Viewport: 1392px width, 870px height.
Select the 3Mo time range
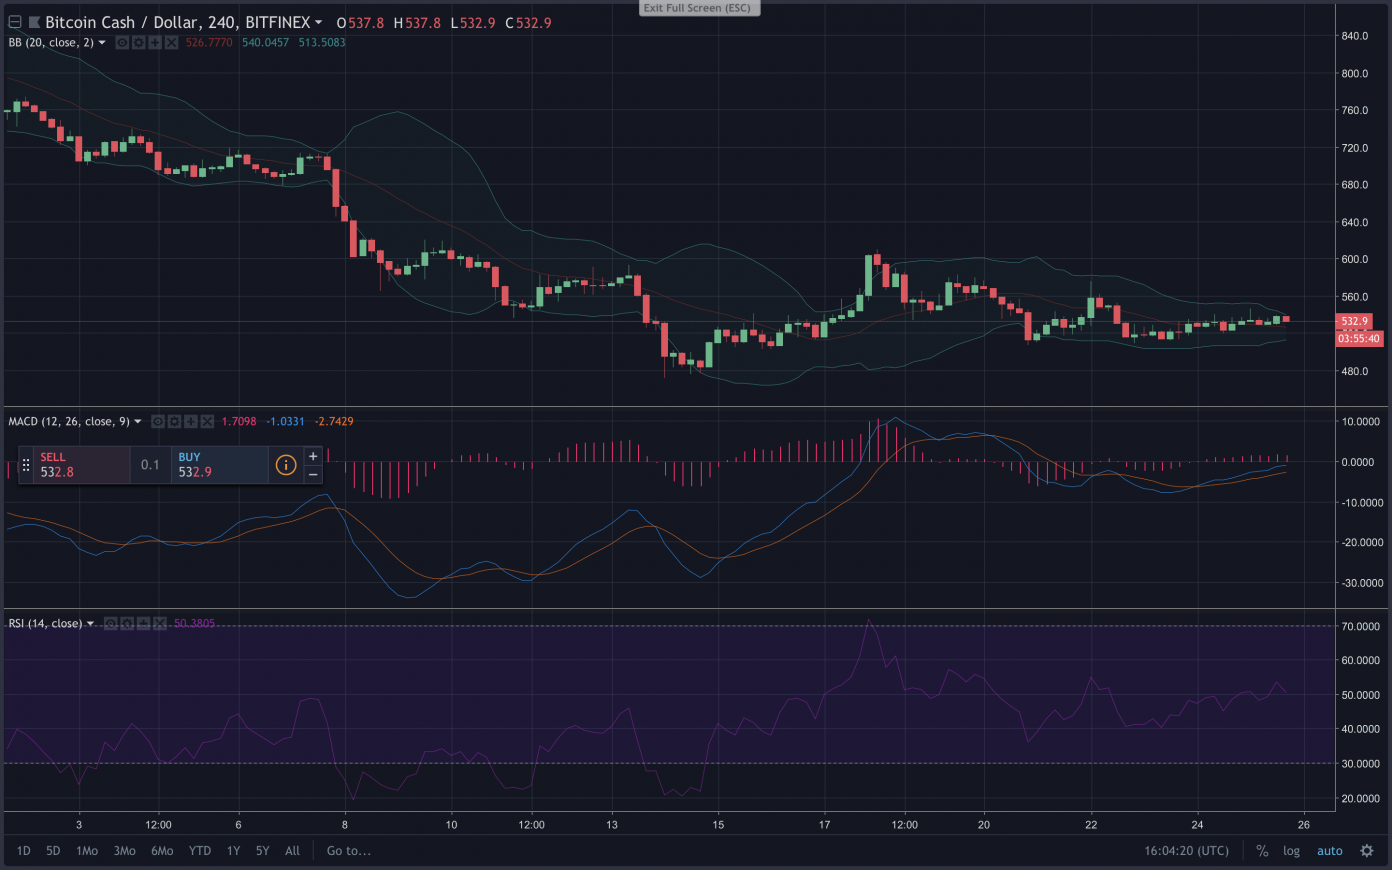tap(125, 851)
